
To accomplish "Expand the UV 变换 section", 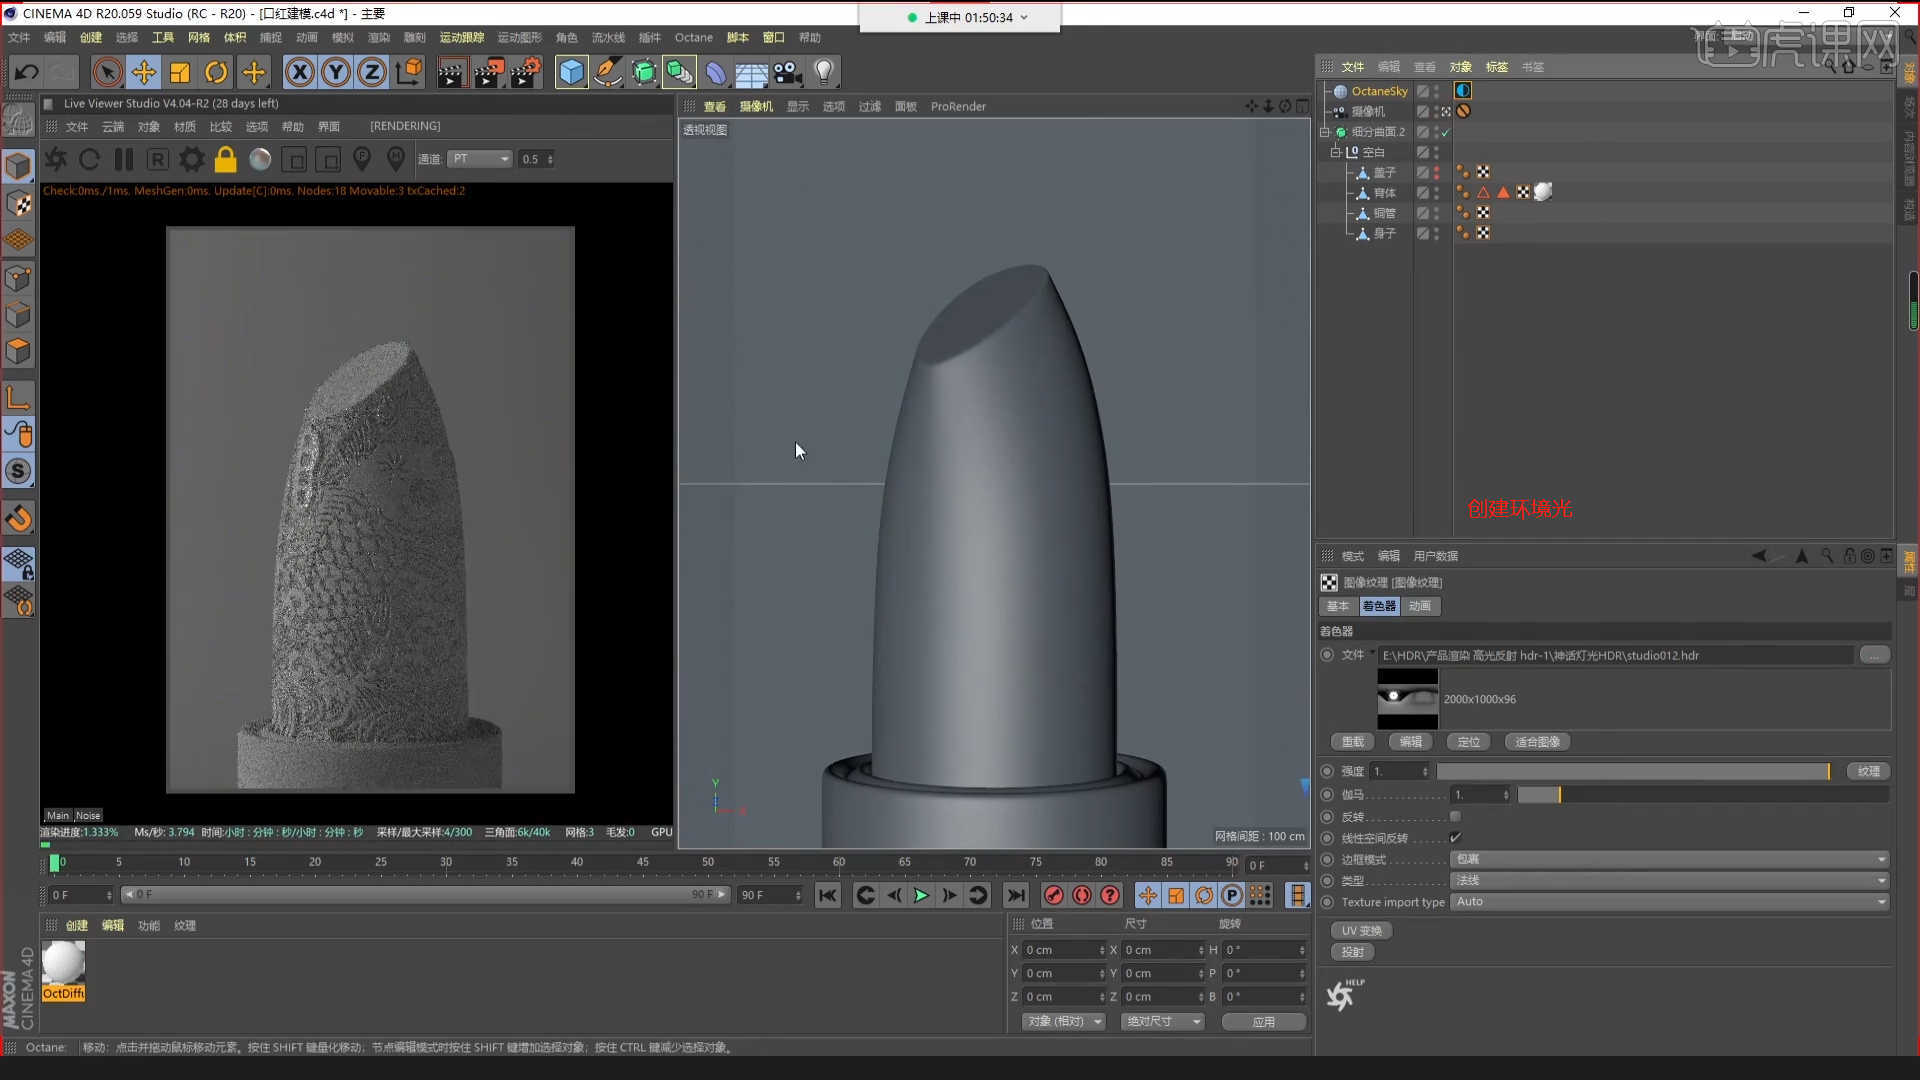I will 1361,931.
